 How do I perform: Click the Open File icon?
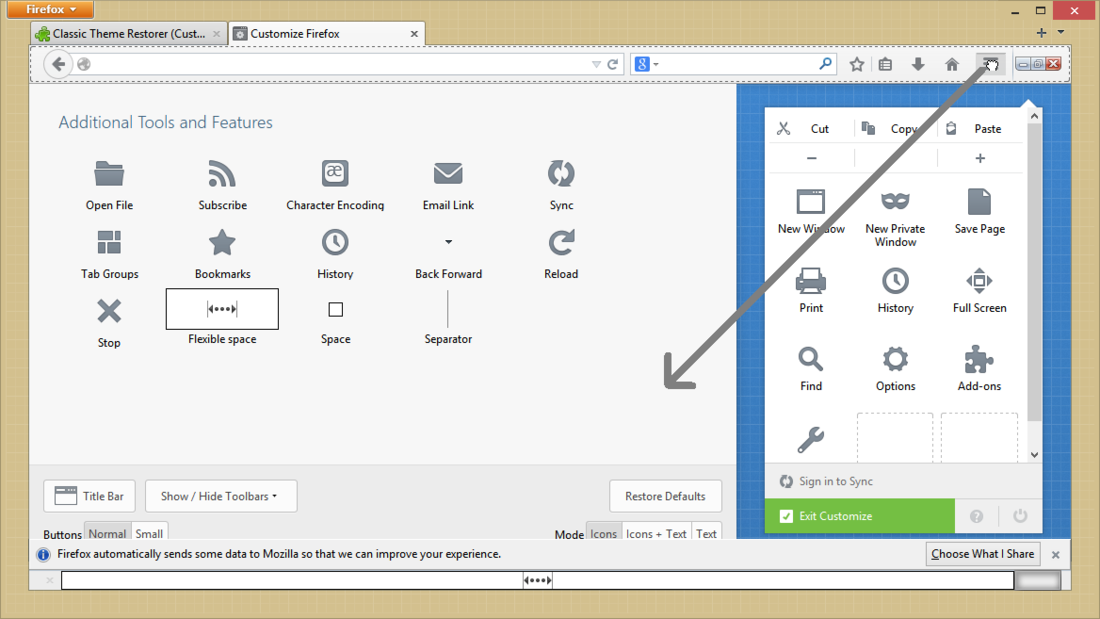(x=109, y=174)
